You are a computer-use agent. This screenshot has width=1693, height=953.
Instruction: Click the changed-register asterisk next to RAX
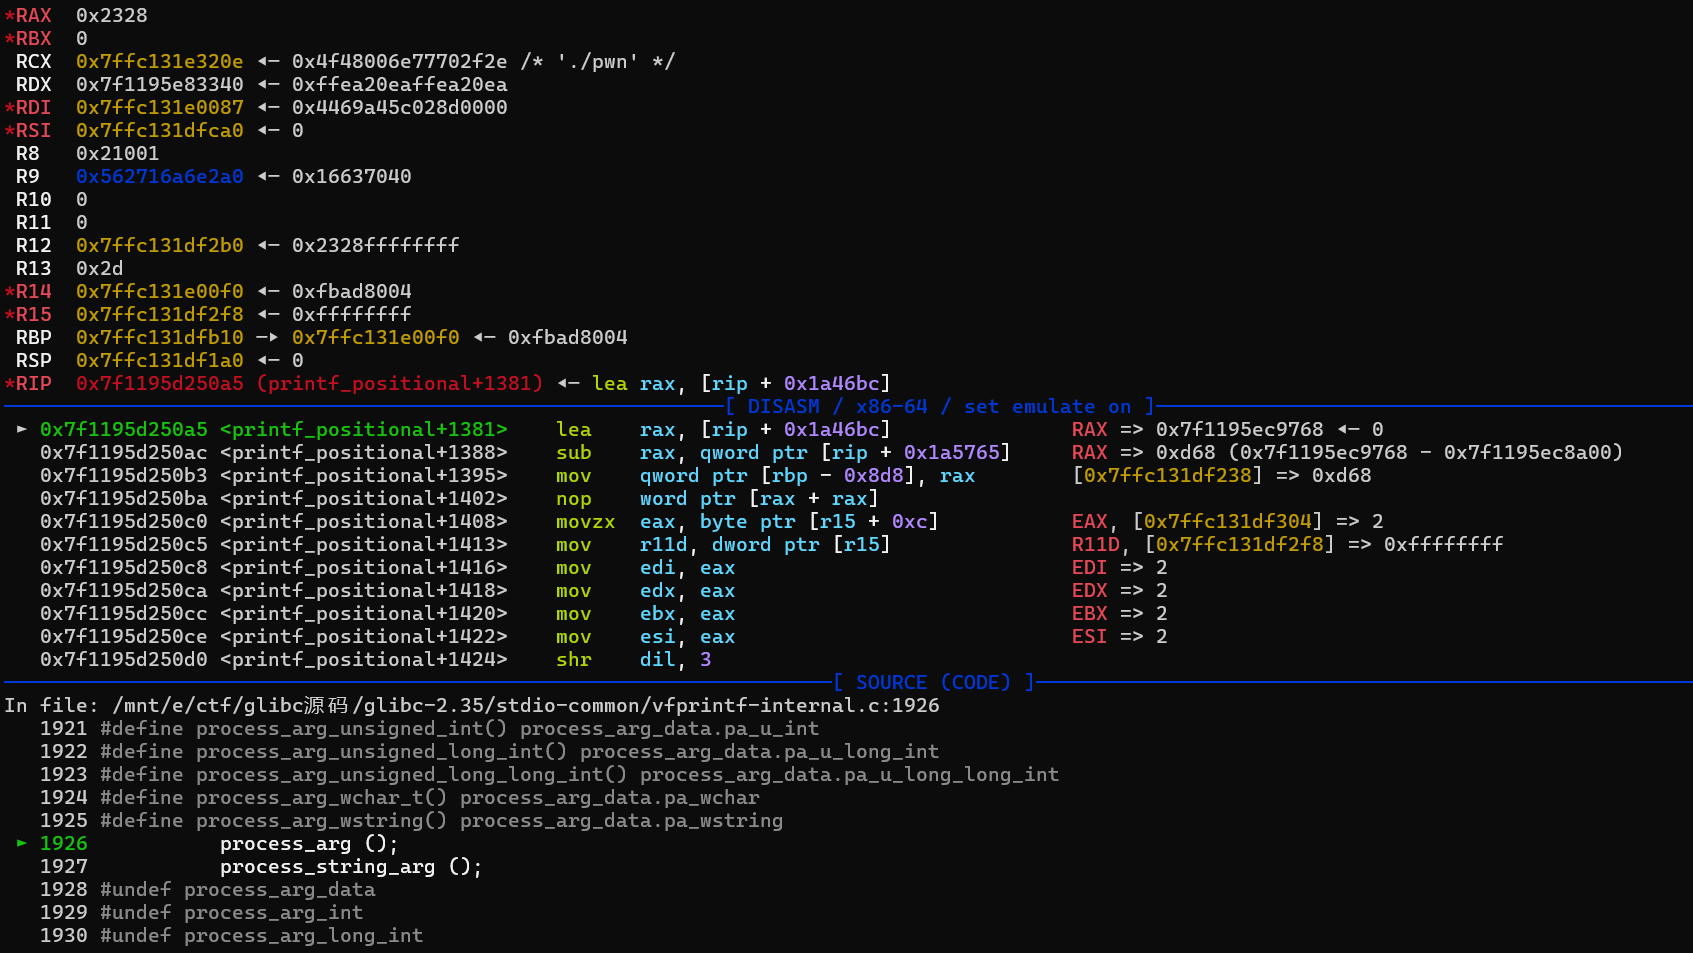pos(9,16)
